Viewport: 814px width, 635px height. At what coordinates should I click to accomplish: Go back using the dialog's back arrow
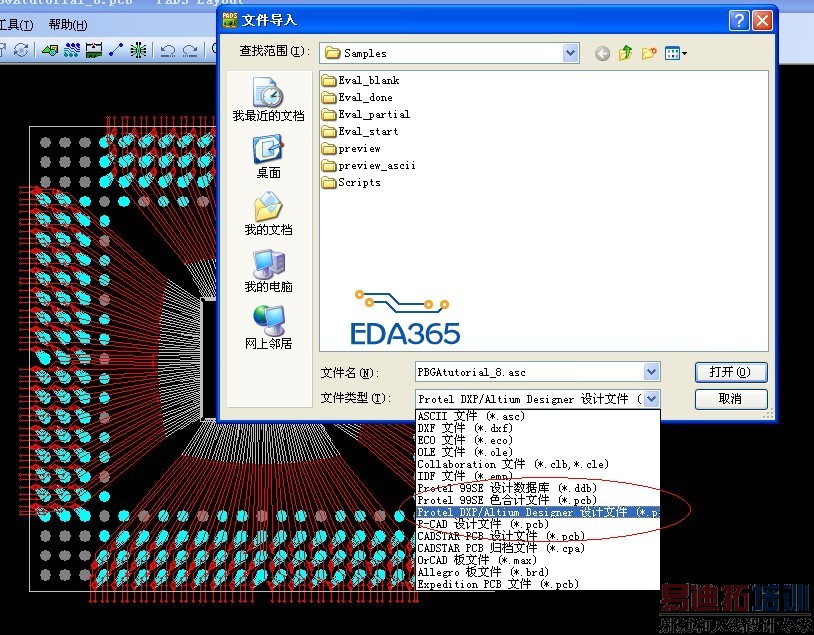pos(602,53)
